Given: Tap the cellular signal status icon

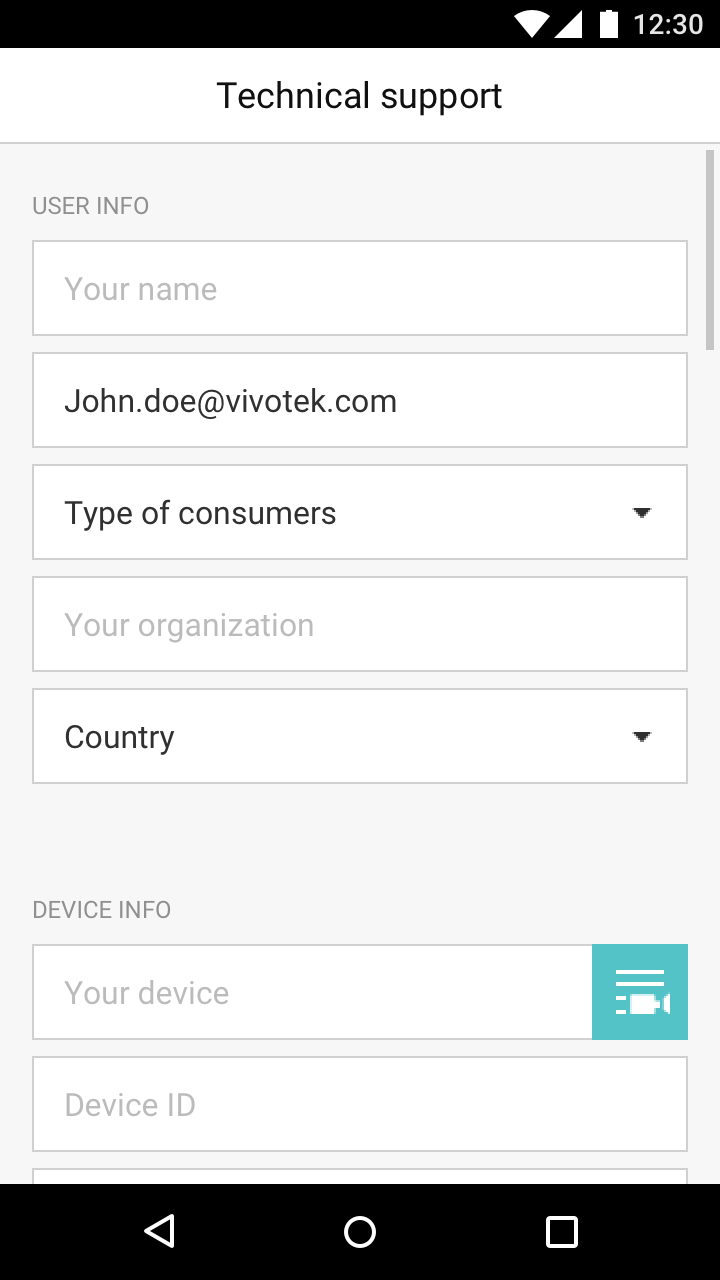Looking at the screenshot, I should tap(568, 23).
